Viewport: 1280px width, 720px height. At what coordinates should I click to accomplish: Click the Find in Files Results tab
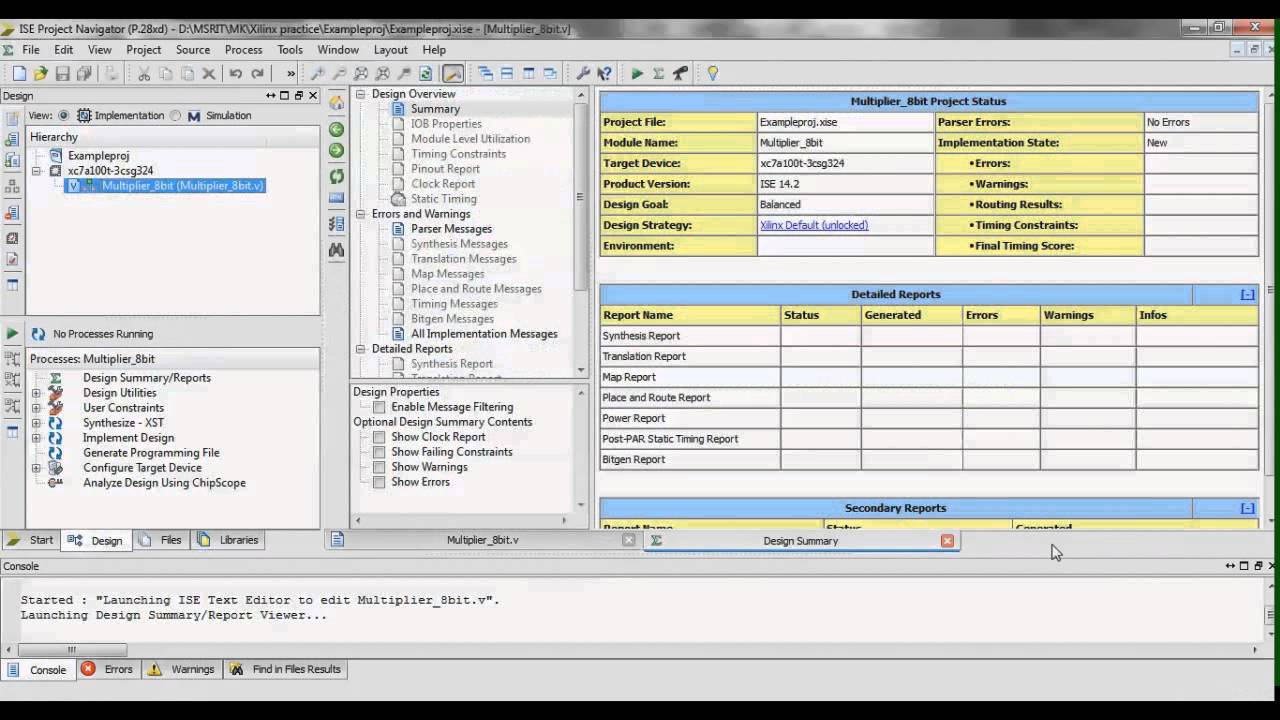pos(286,669)
